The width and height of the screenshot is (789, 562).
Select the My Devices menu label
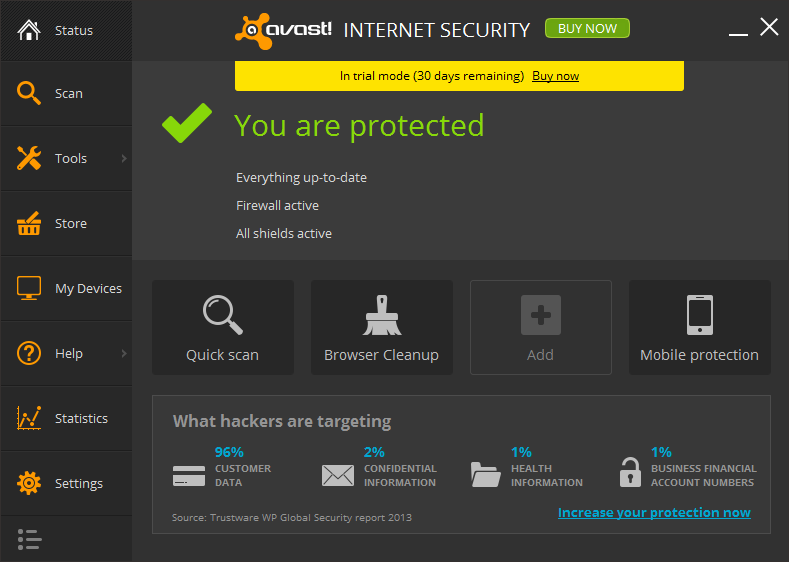tap(88, 289)
